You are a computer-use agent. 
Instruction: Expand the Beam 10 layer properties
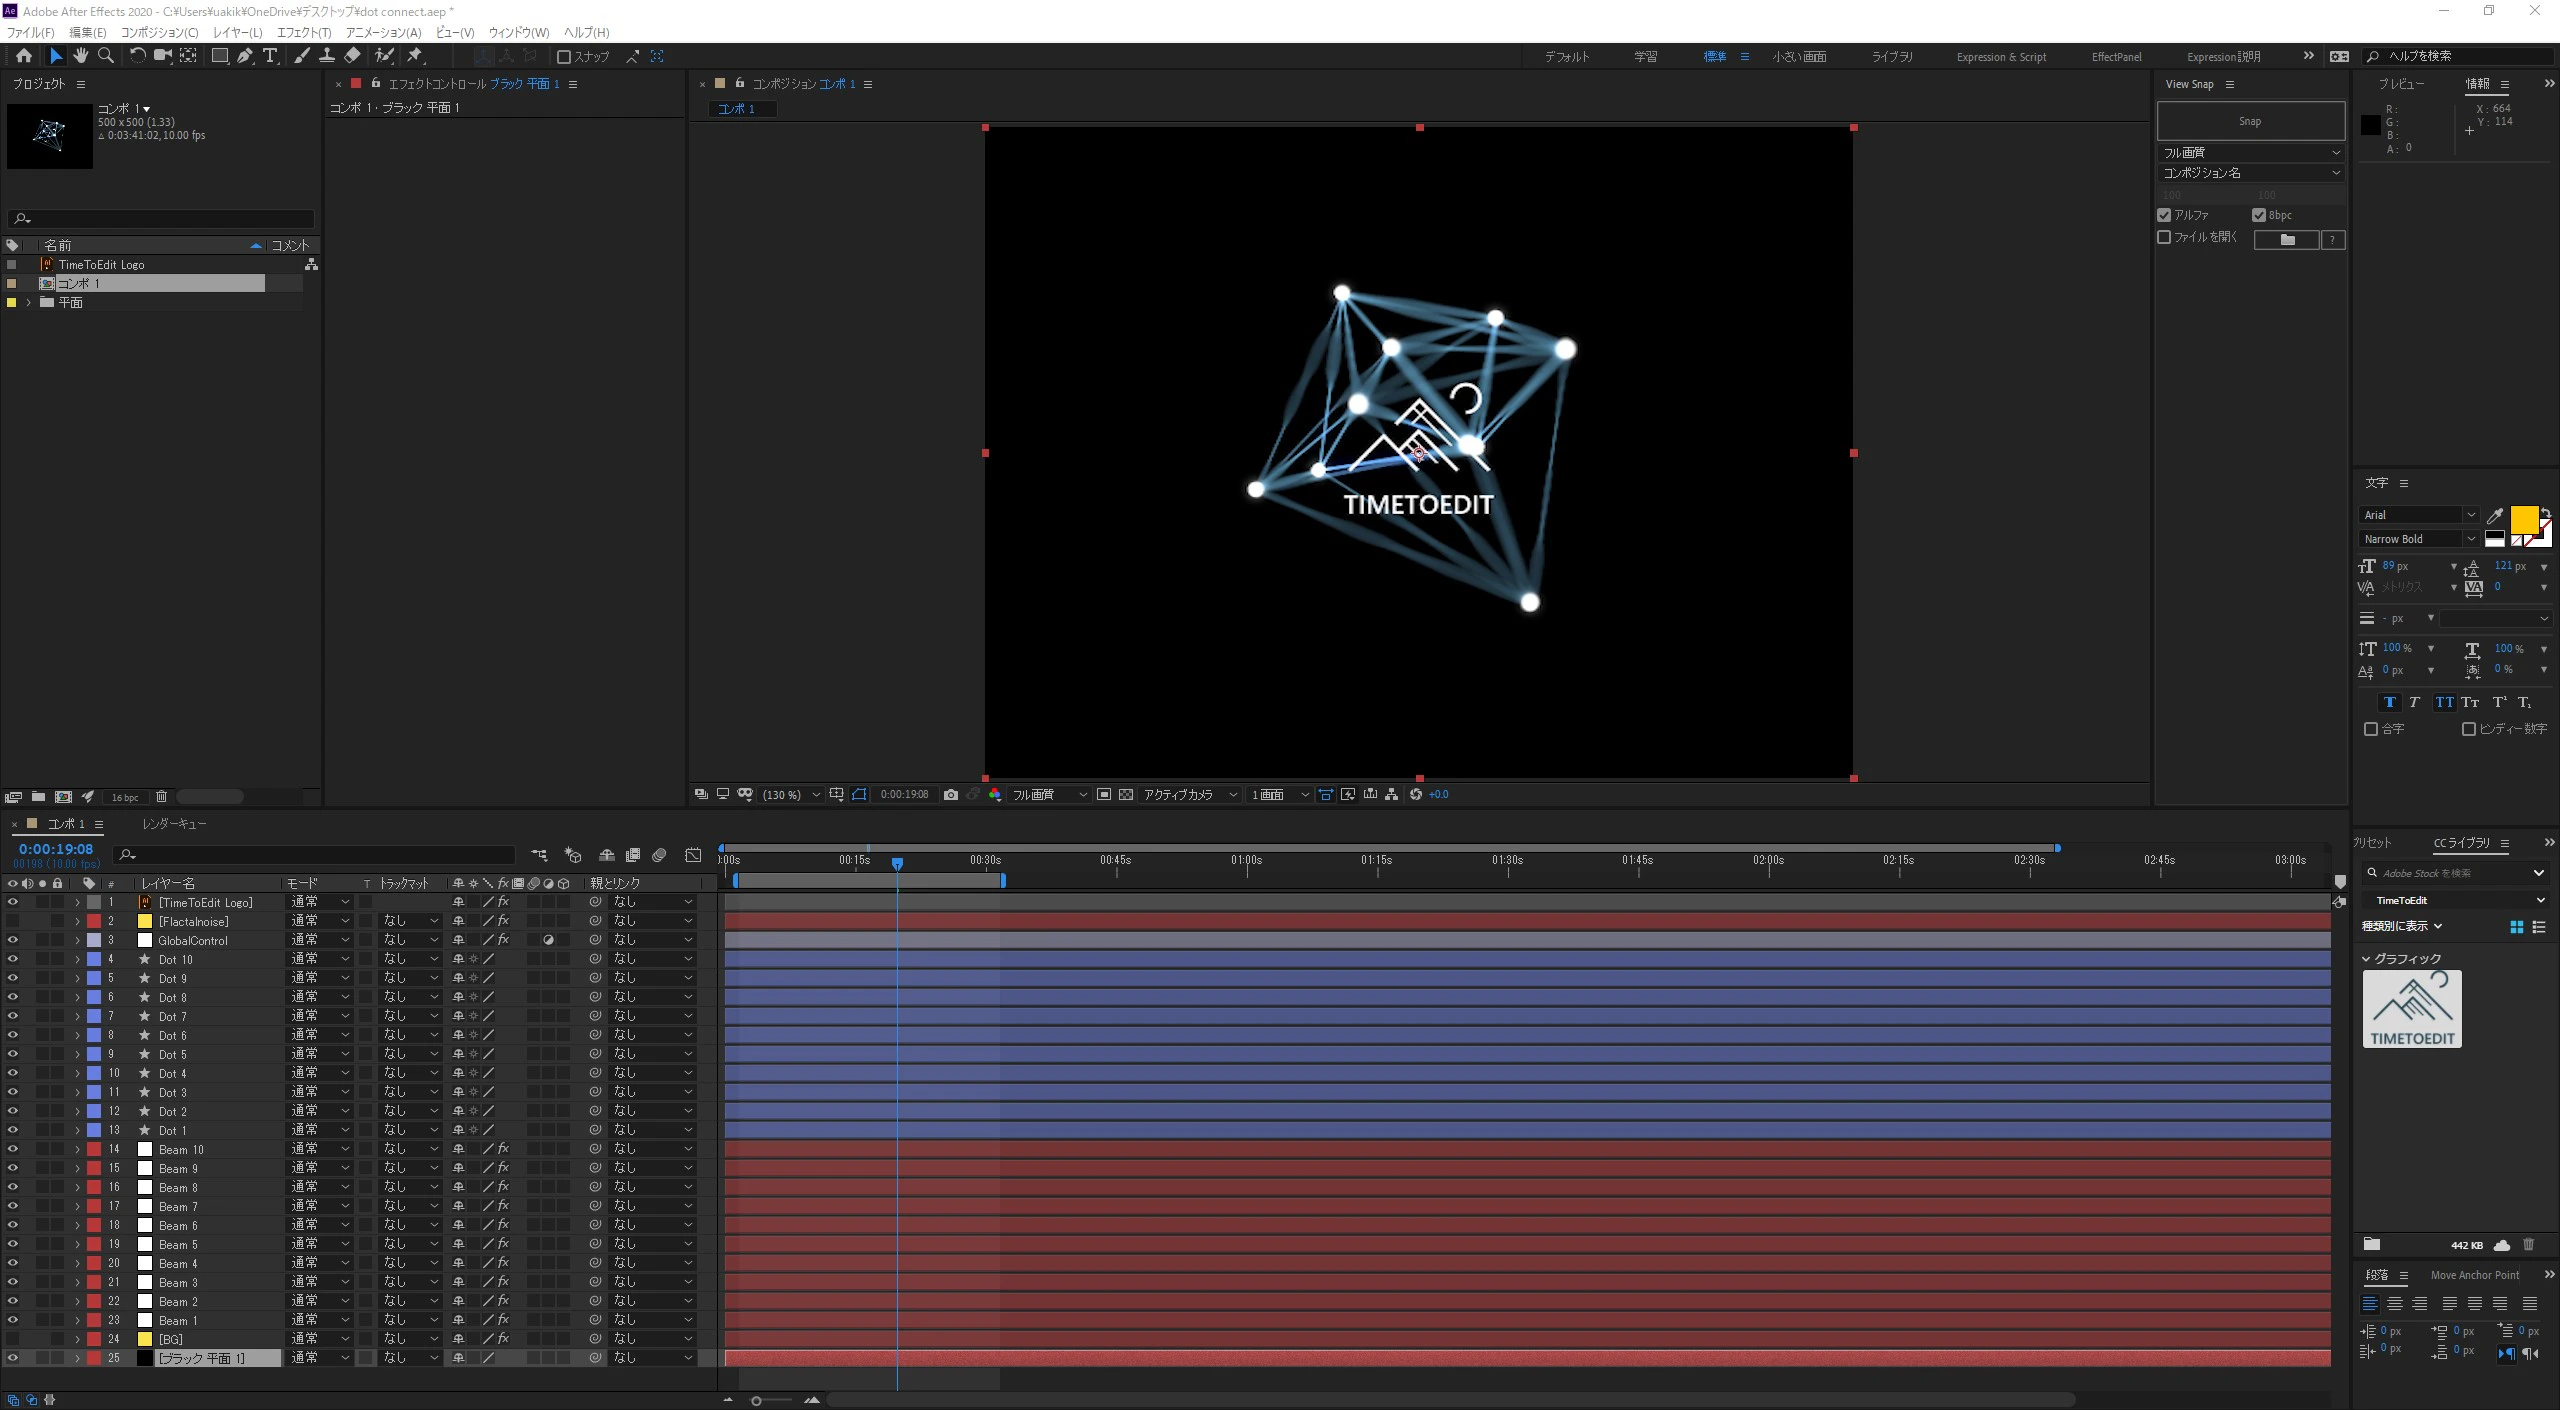click(x=77, y=1149)
